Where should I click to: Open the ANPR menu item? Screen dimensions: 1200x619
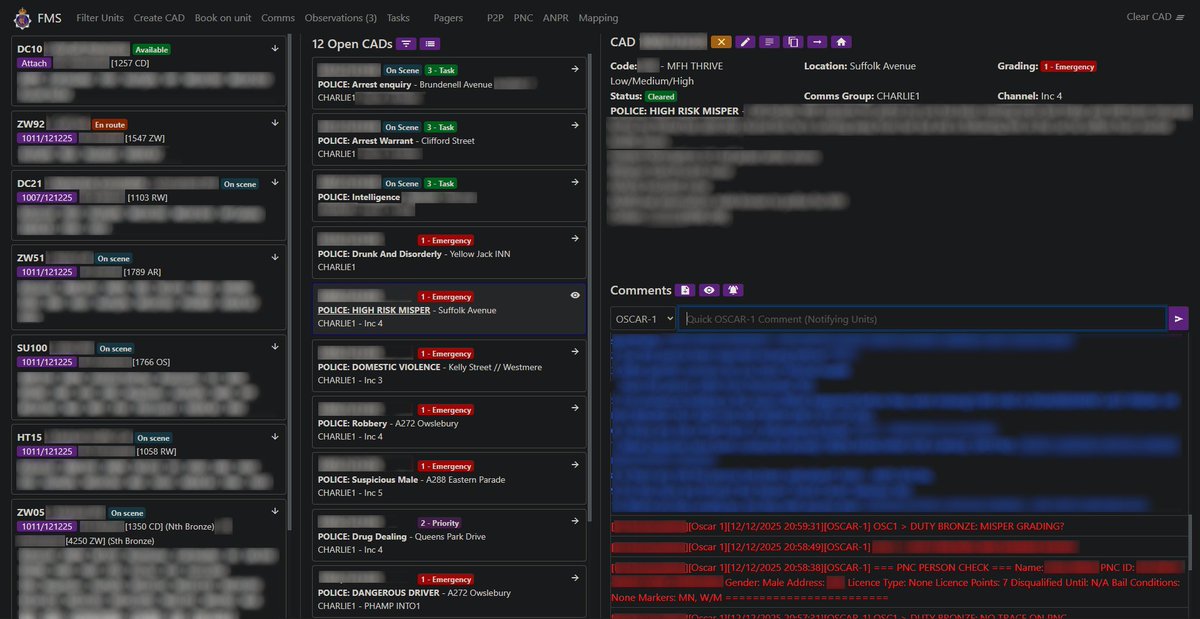click(556, 18)
